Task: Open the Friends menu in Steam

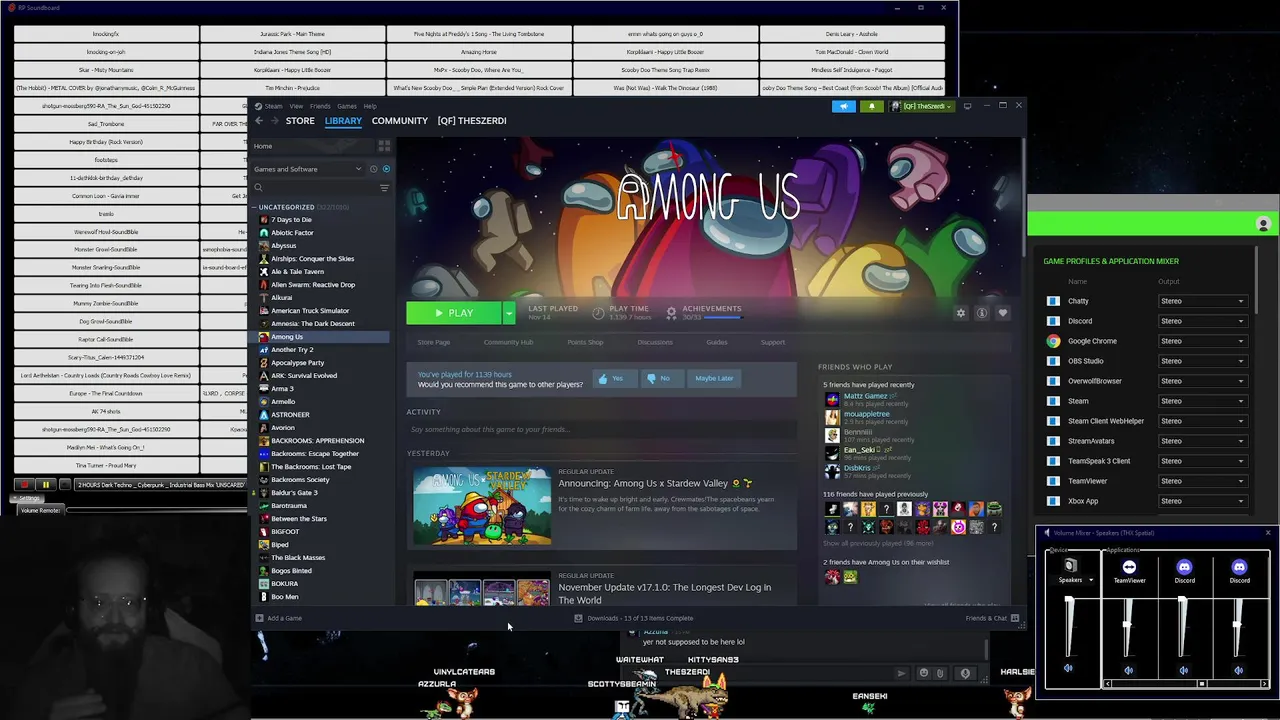Action: (320, 106)
